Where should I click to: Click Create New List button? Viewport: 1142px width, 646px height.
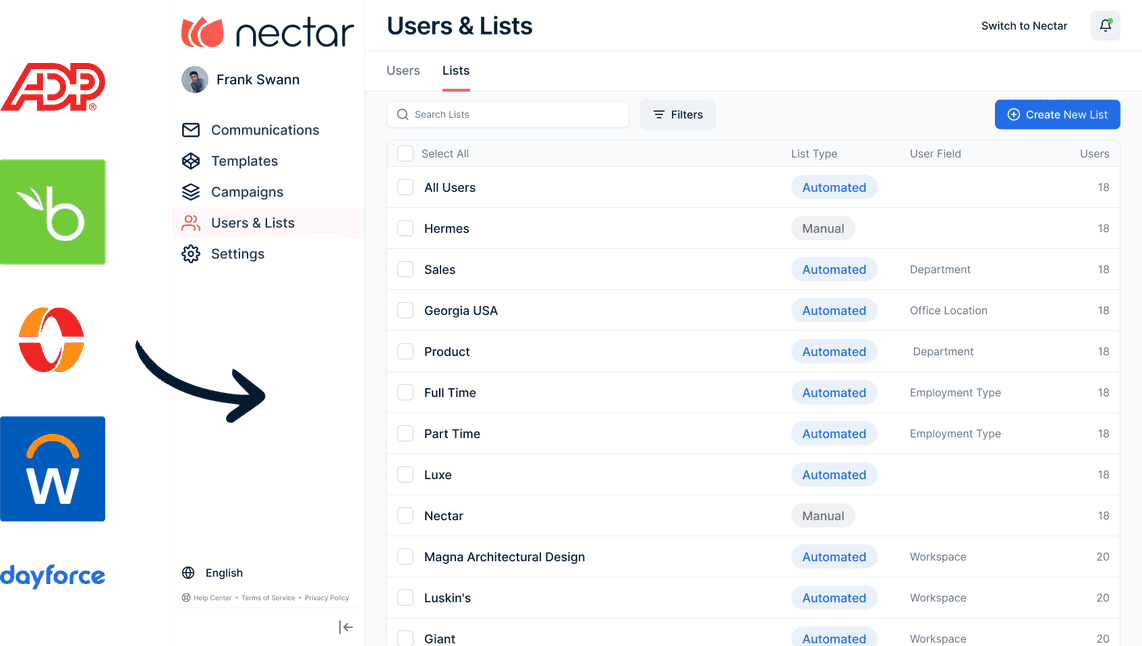pos(1058,114)
